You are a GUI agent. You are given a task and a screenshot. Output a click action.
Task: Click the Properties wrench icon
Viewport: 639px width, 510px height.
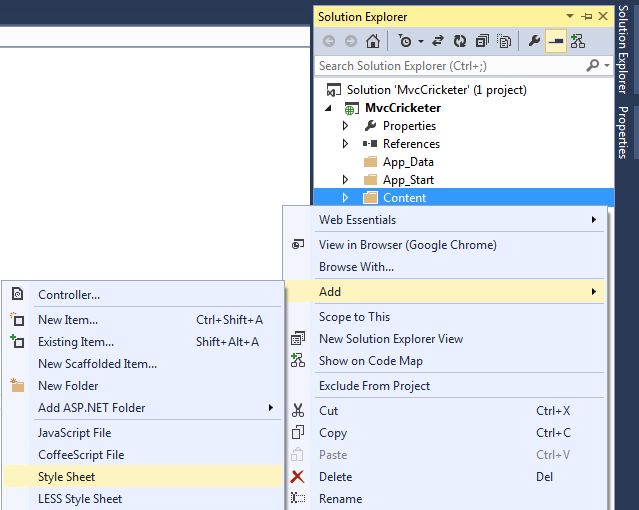tap(535, 41)
